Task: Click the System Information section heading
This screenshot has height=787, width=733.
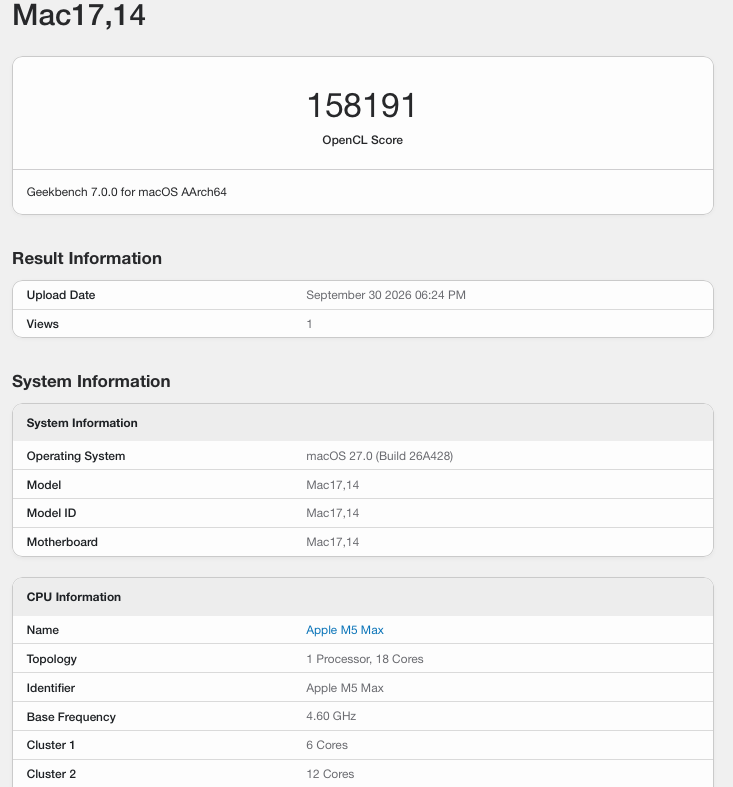Action: pyautogui.click(x=91, y=381)
